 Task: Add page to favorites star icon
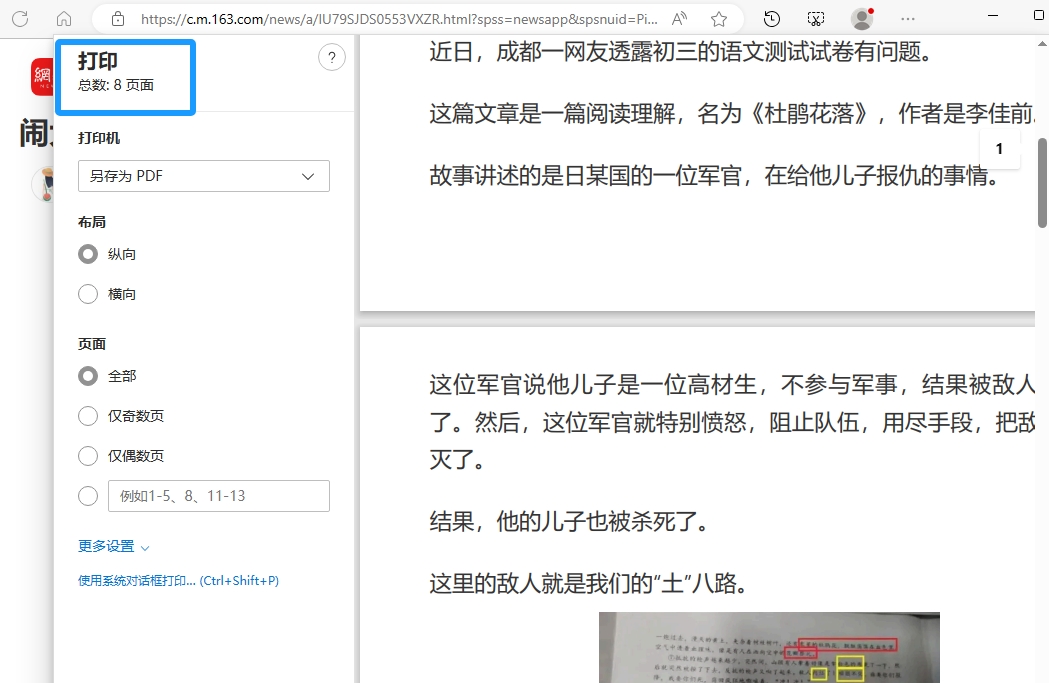[719, 19]
